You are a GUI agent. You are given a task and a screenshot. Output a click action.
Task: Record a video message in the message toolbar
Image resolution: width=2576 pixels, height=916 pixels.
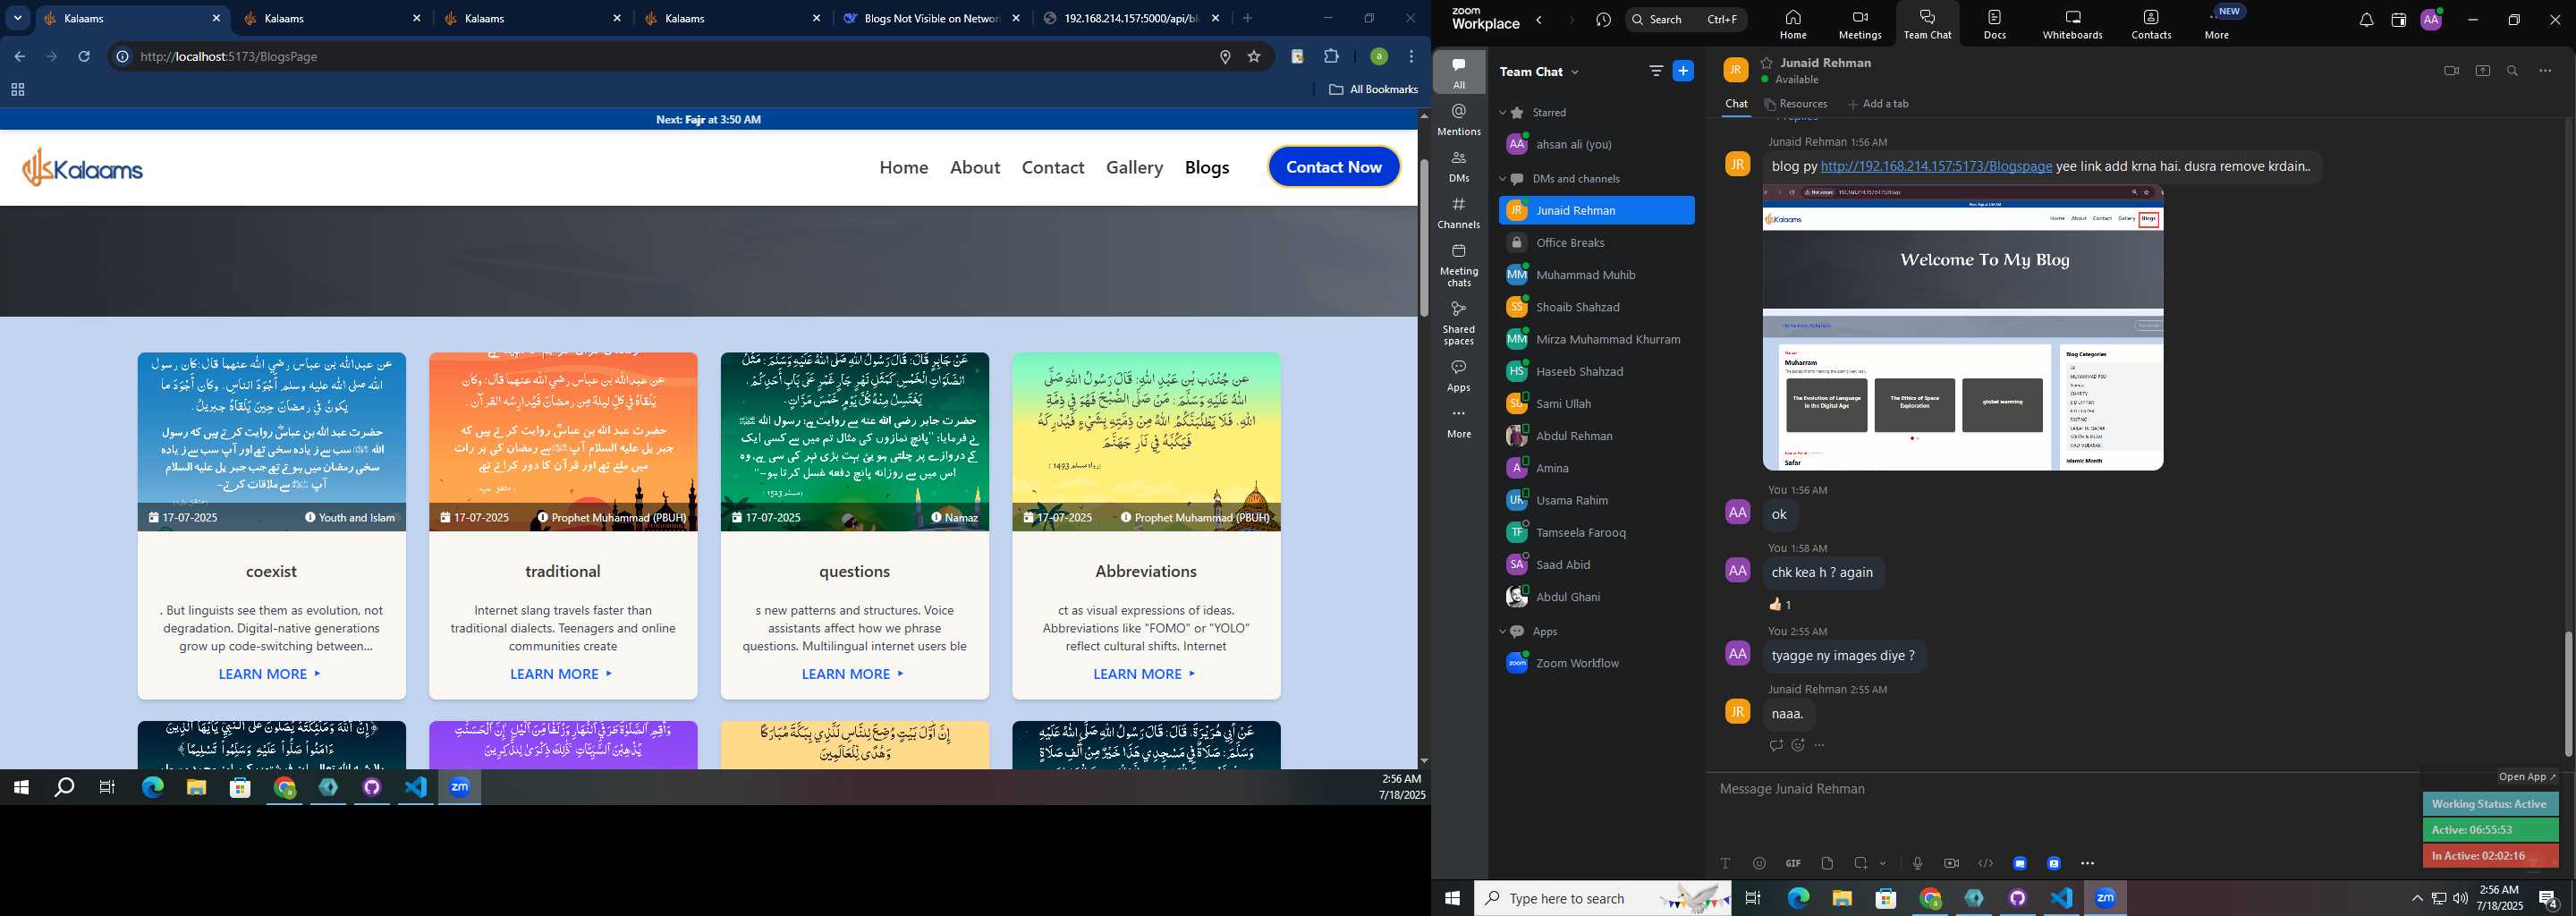tap(1951, 863)
